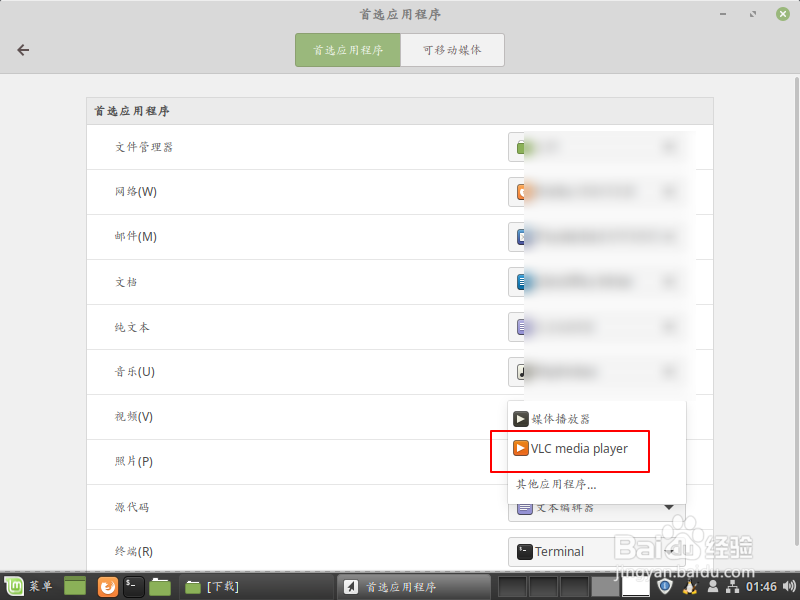Screen dimensions: 800x600
Task: Click the penguin tray icon
Action: point(690,587)
